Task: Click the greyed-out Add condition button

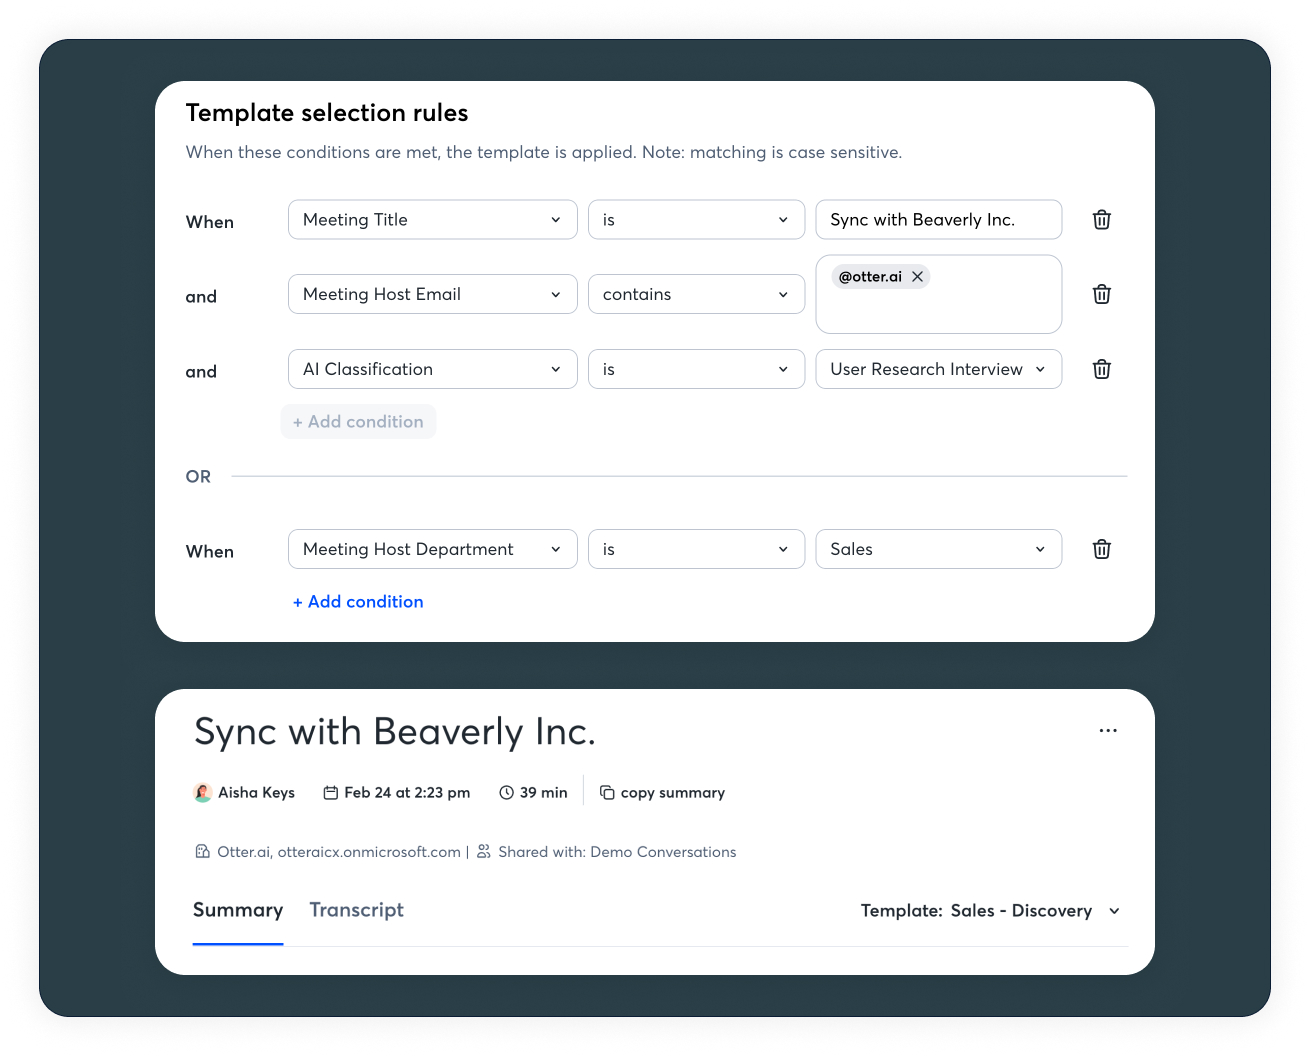Action: 358,422
